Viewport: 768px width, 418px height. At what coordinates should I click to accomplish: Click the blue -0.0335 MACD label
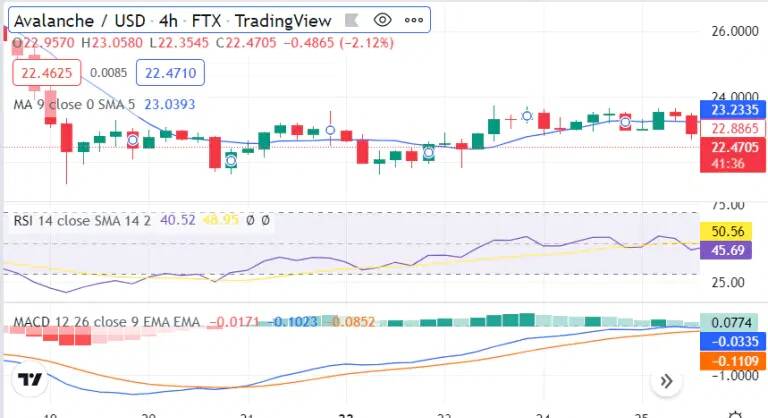(x=732, y=341)
